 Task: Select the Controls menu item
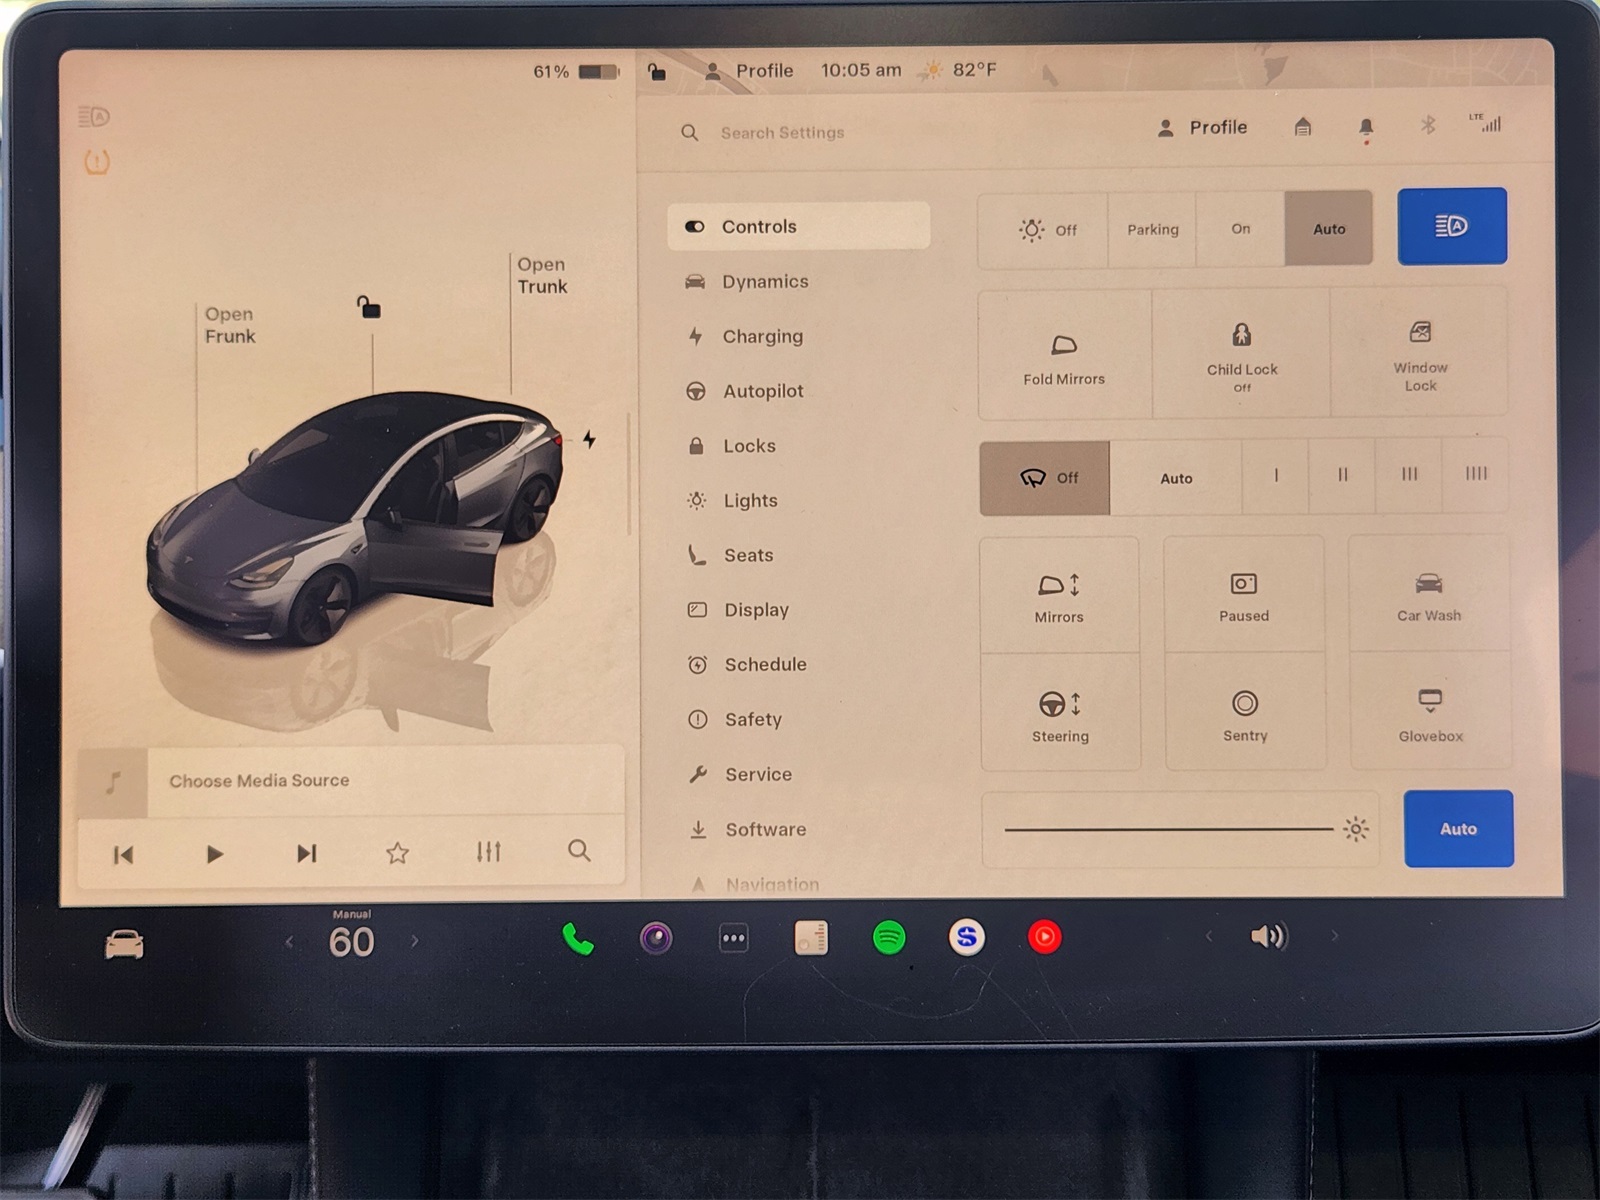pyautogui.click(x=799, y=226)
